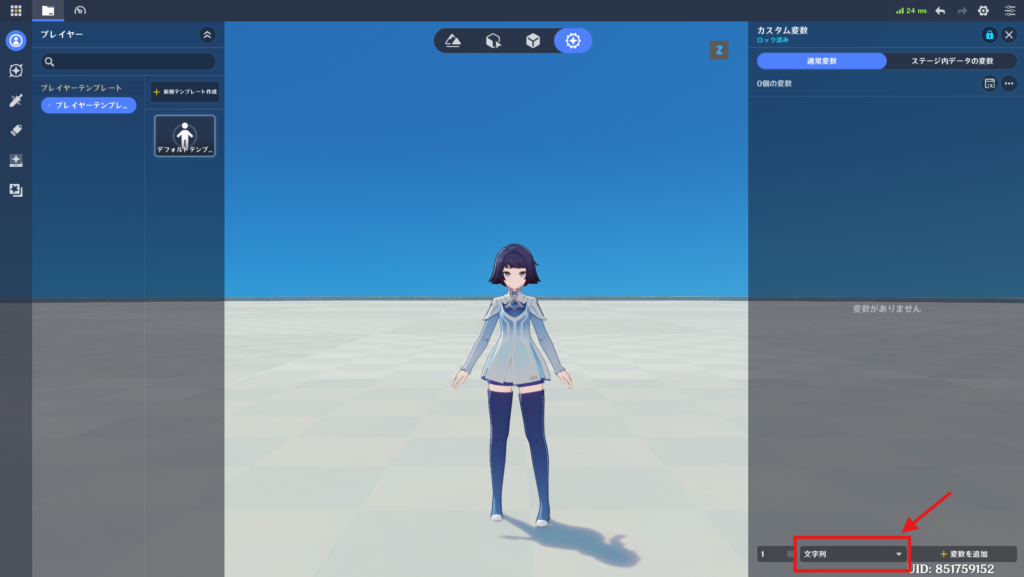Click 新規テンプレート作成 button
Image resolution: width=1024 pixels, height=577 pixels.
point(185,91)
